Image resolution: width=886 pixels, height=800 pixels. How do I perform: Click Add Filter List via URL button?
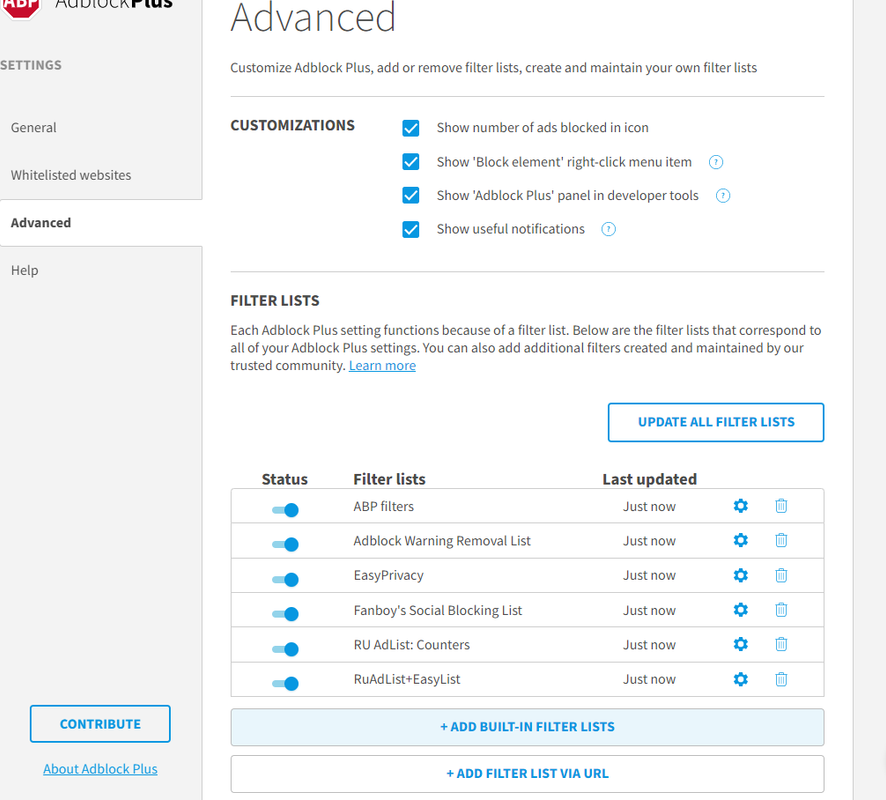click(527, 774)
